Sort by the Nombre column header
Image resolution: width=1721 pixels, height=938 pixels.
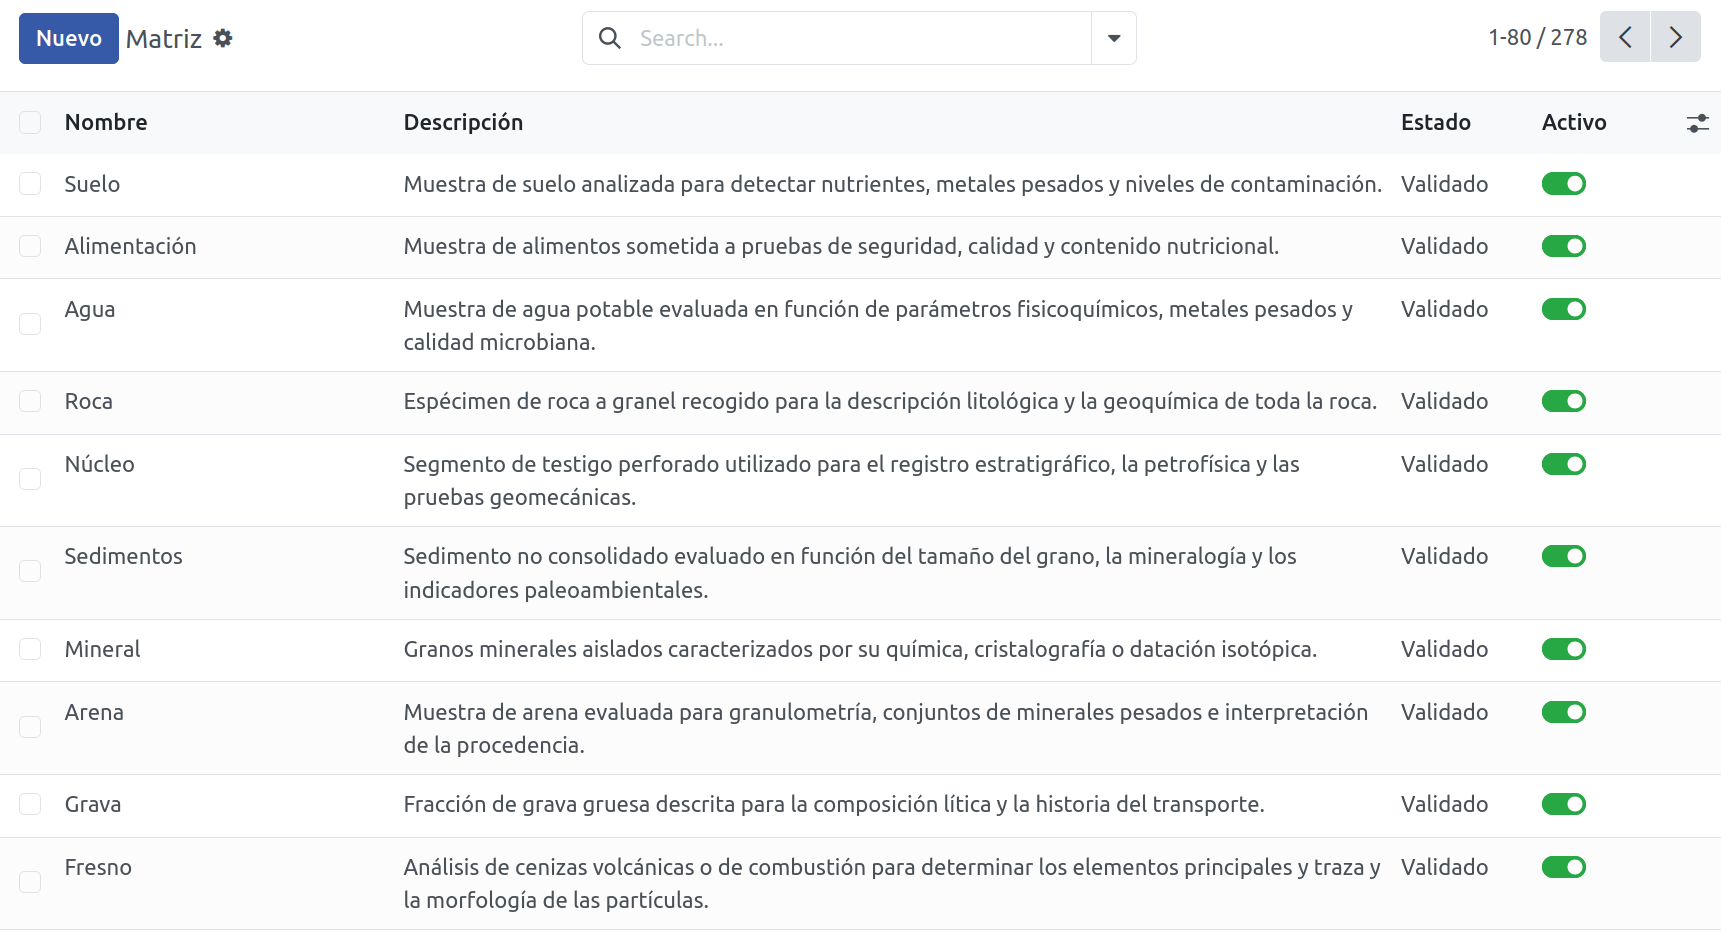[106, 122]
